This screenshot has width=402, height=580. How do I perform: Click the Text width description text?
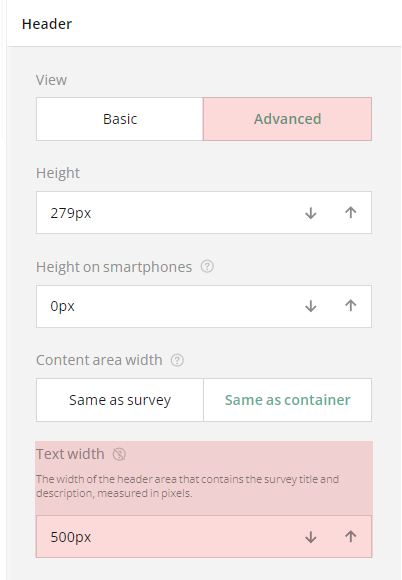(x=188, y=486)
